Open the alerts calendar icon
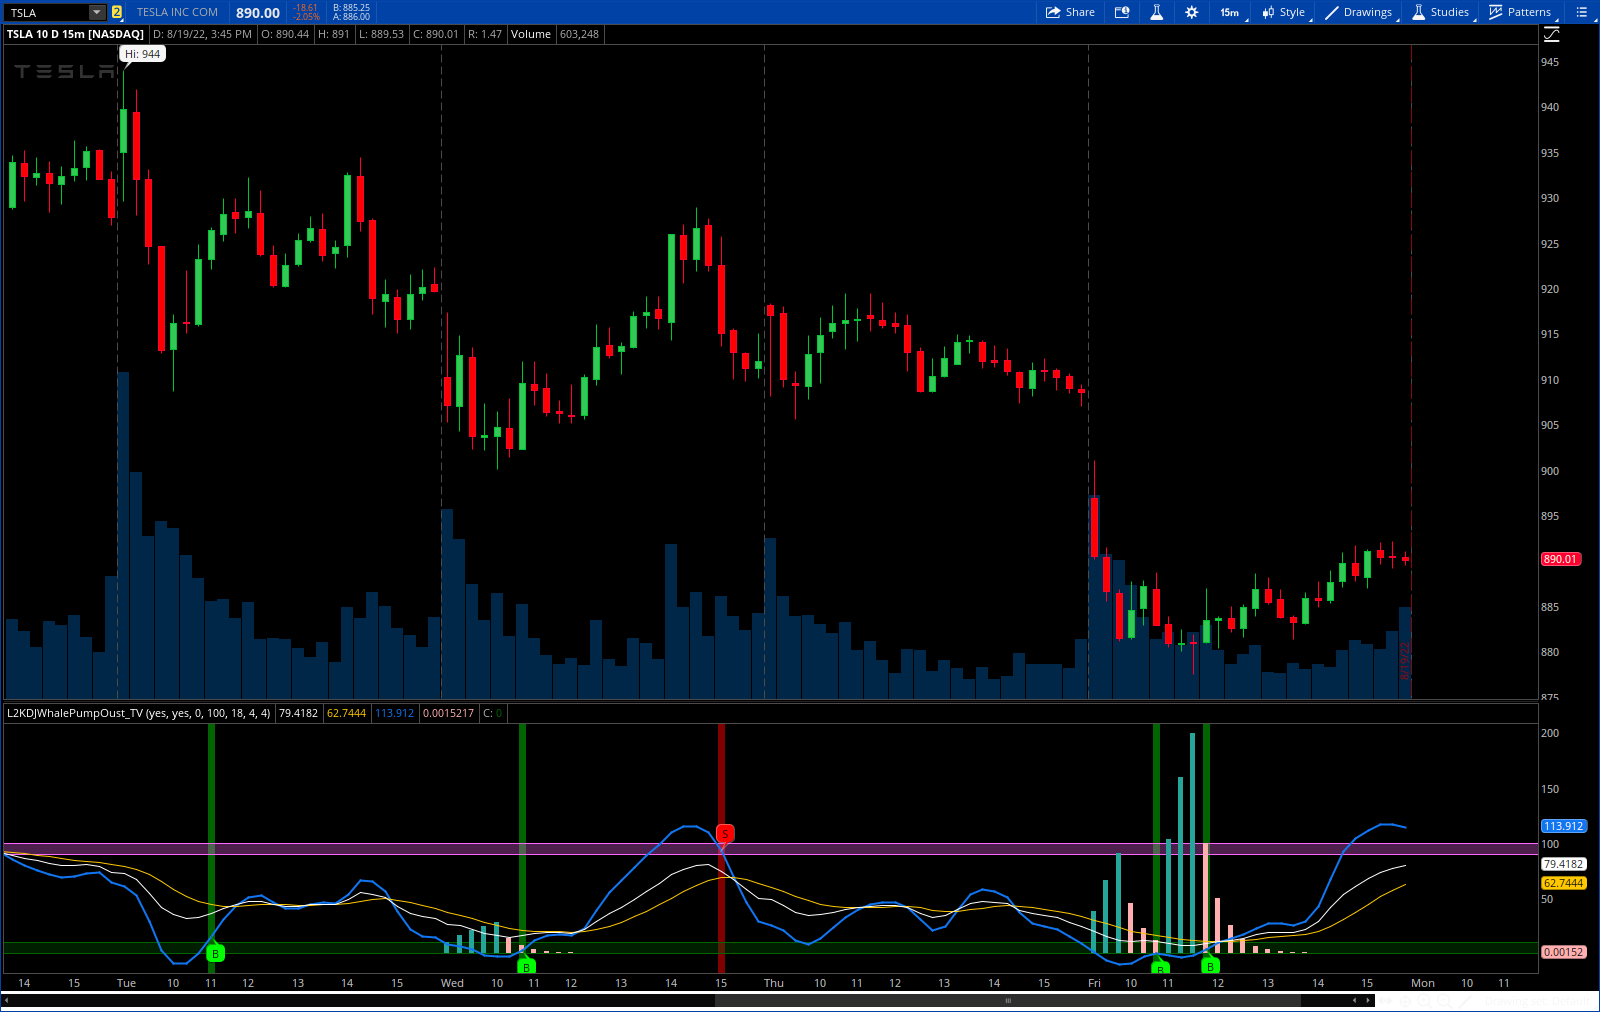Screen dimensions: 1600x1012 point(1122,12)
